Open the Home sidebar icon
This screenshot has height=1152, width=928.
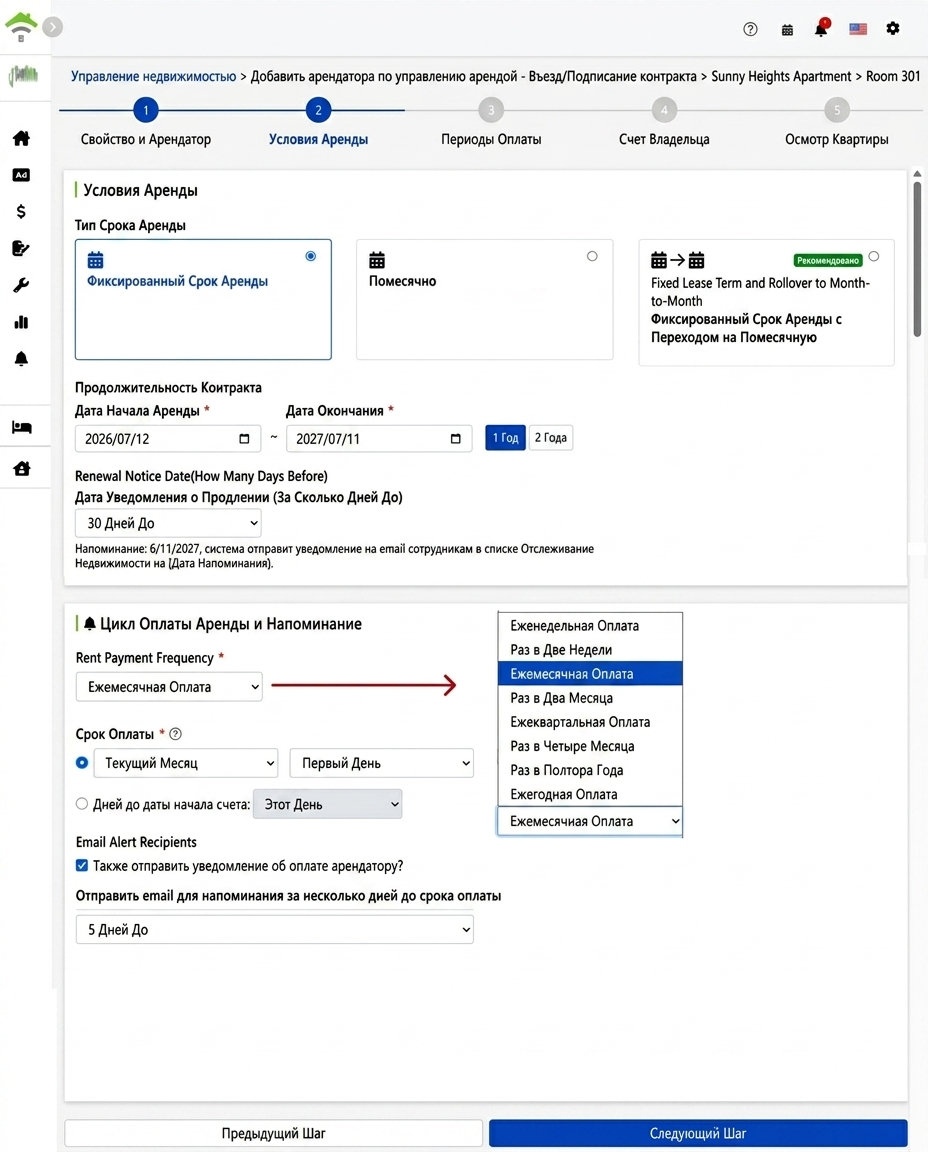[x=21, y=138]
